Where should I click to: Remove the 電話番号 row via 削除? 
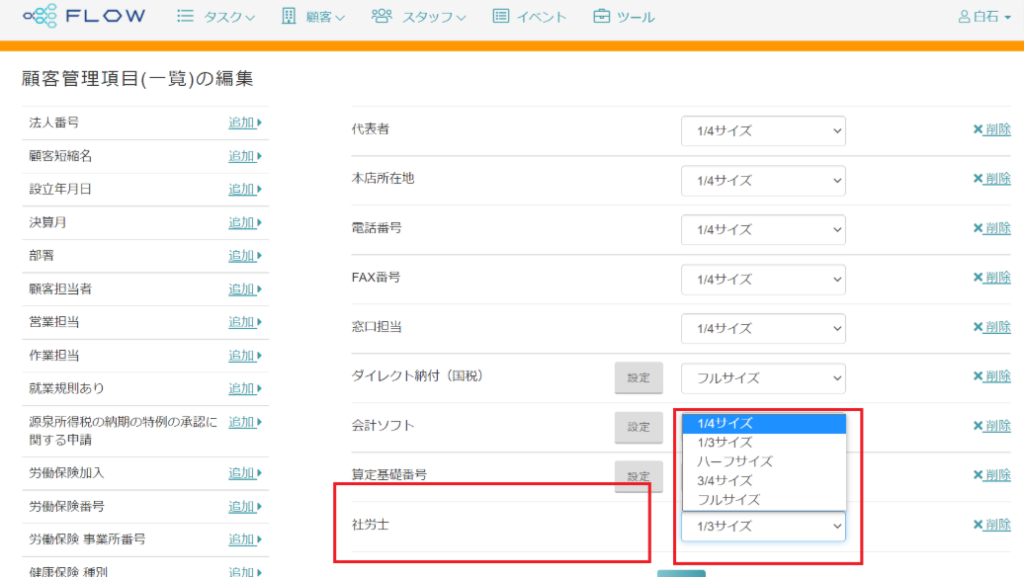point(996,228)
